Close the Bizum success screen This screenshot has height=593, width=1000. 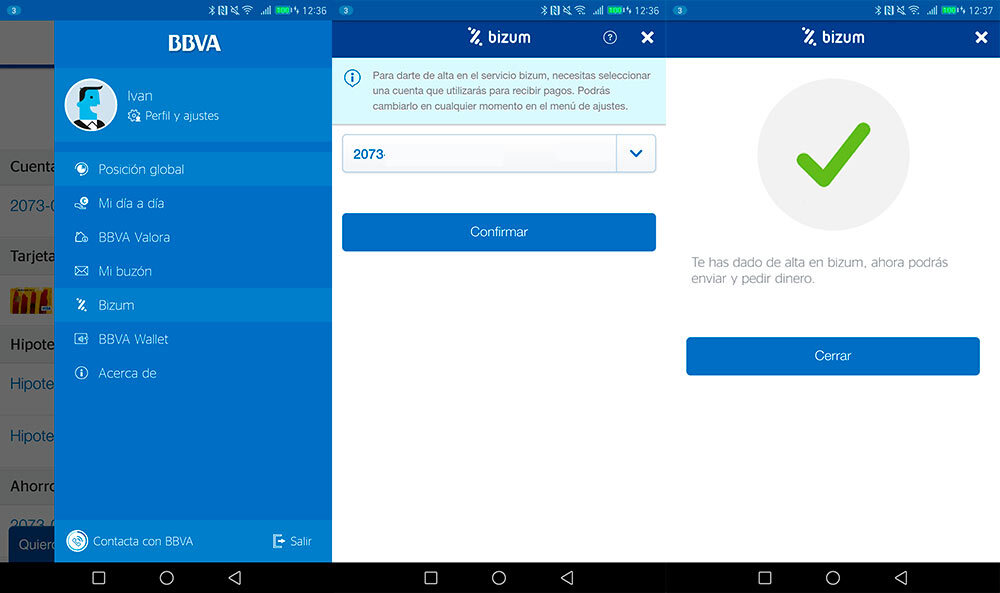(981, 37)
